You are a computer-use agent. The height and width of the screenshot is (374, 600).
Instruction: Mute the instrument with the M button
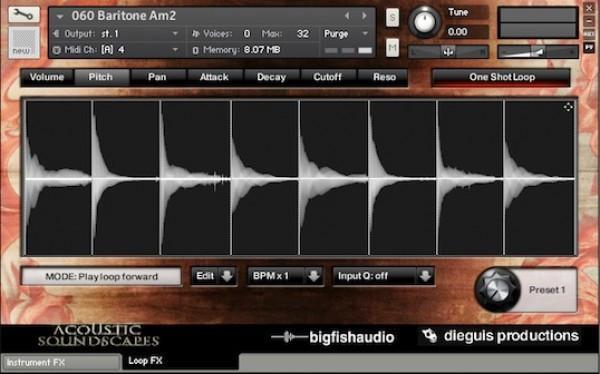coord(392,47)
